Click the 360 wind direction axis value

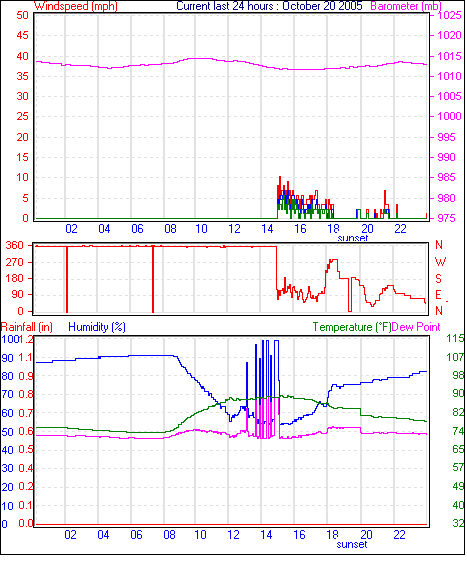[x=15, y=246]
